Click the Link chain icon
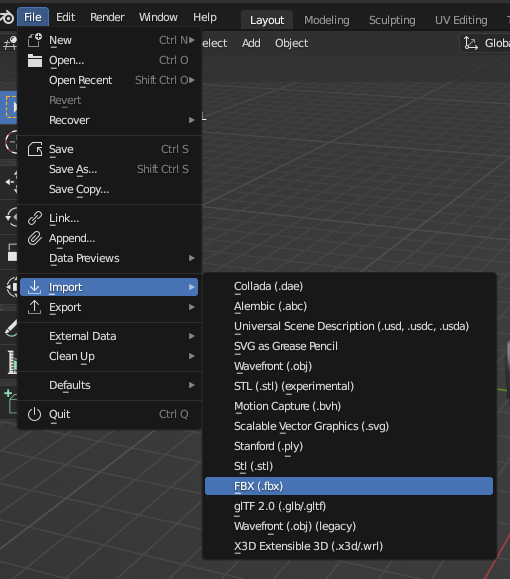 coord(35,218)
